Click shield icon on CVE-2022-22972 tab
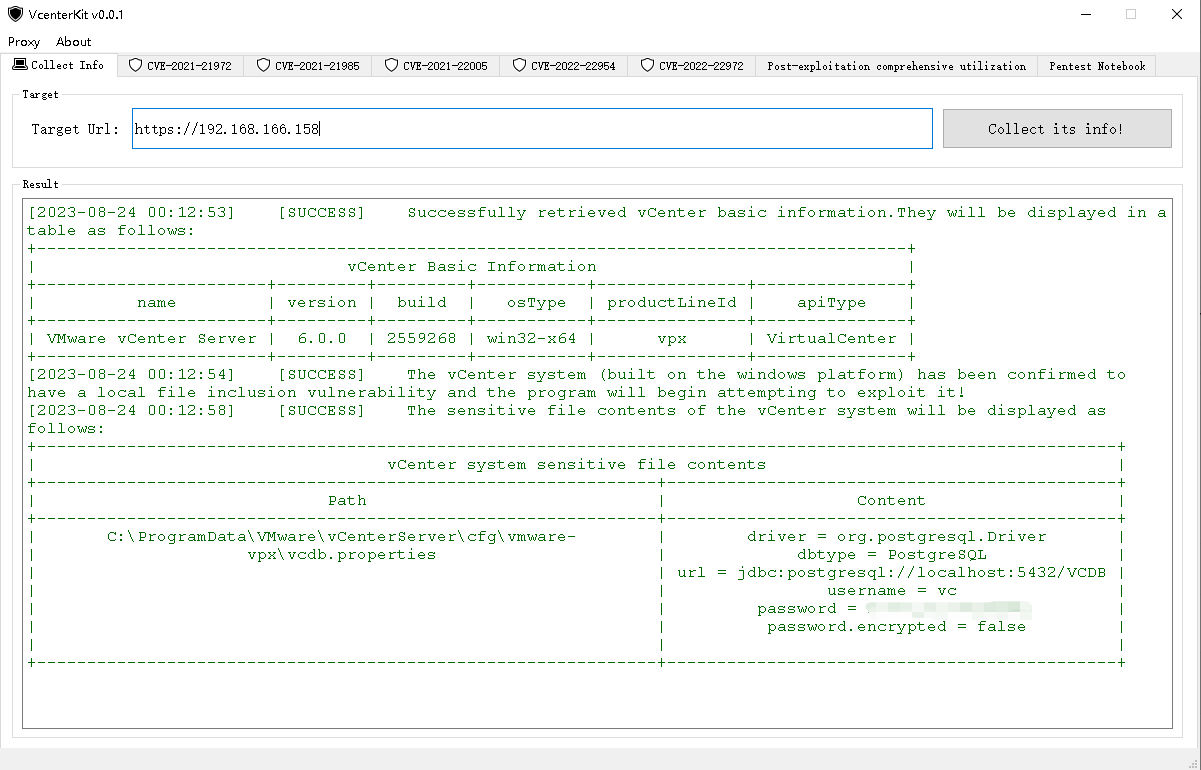The image size is (1201, 770). 648,66
